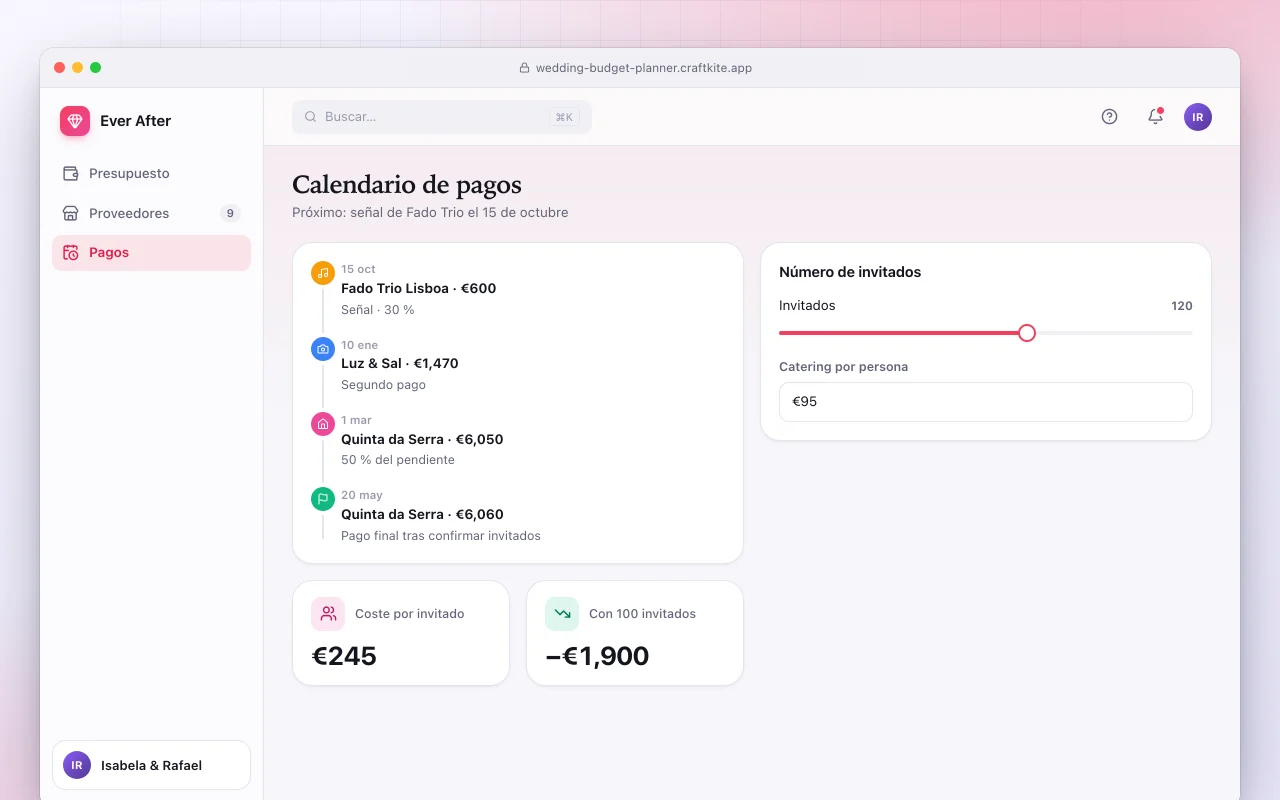Image resolution: width=1280 pixels, height=800 pixels.
Task: Open the help question mark icon
Action: tap(1109, 117)
